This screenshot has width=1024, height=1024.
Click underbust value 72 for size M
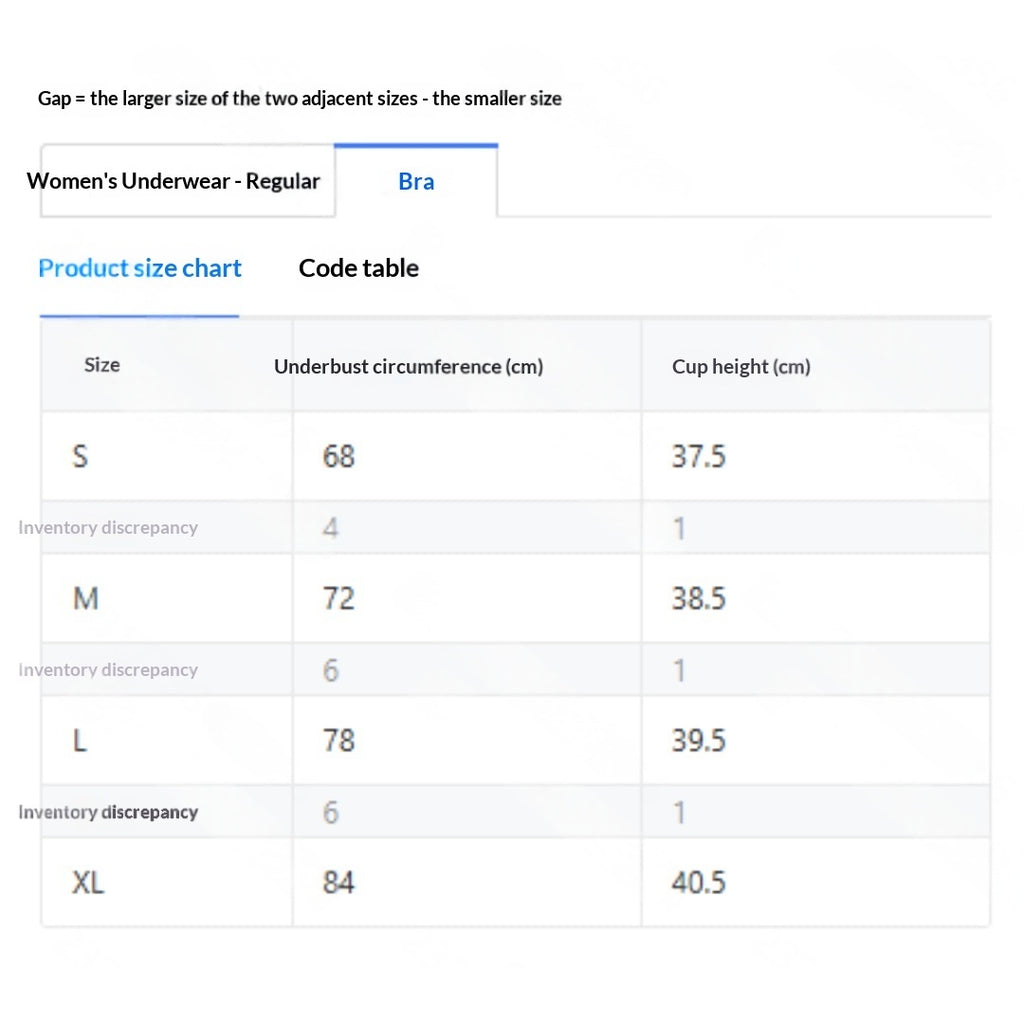tap(338, 599)
